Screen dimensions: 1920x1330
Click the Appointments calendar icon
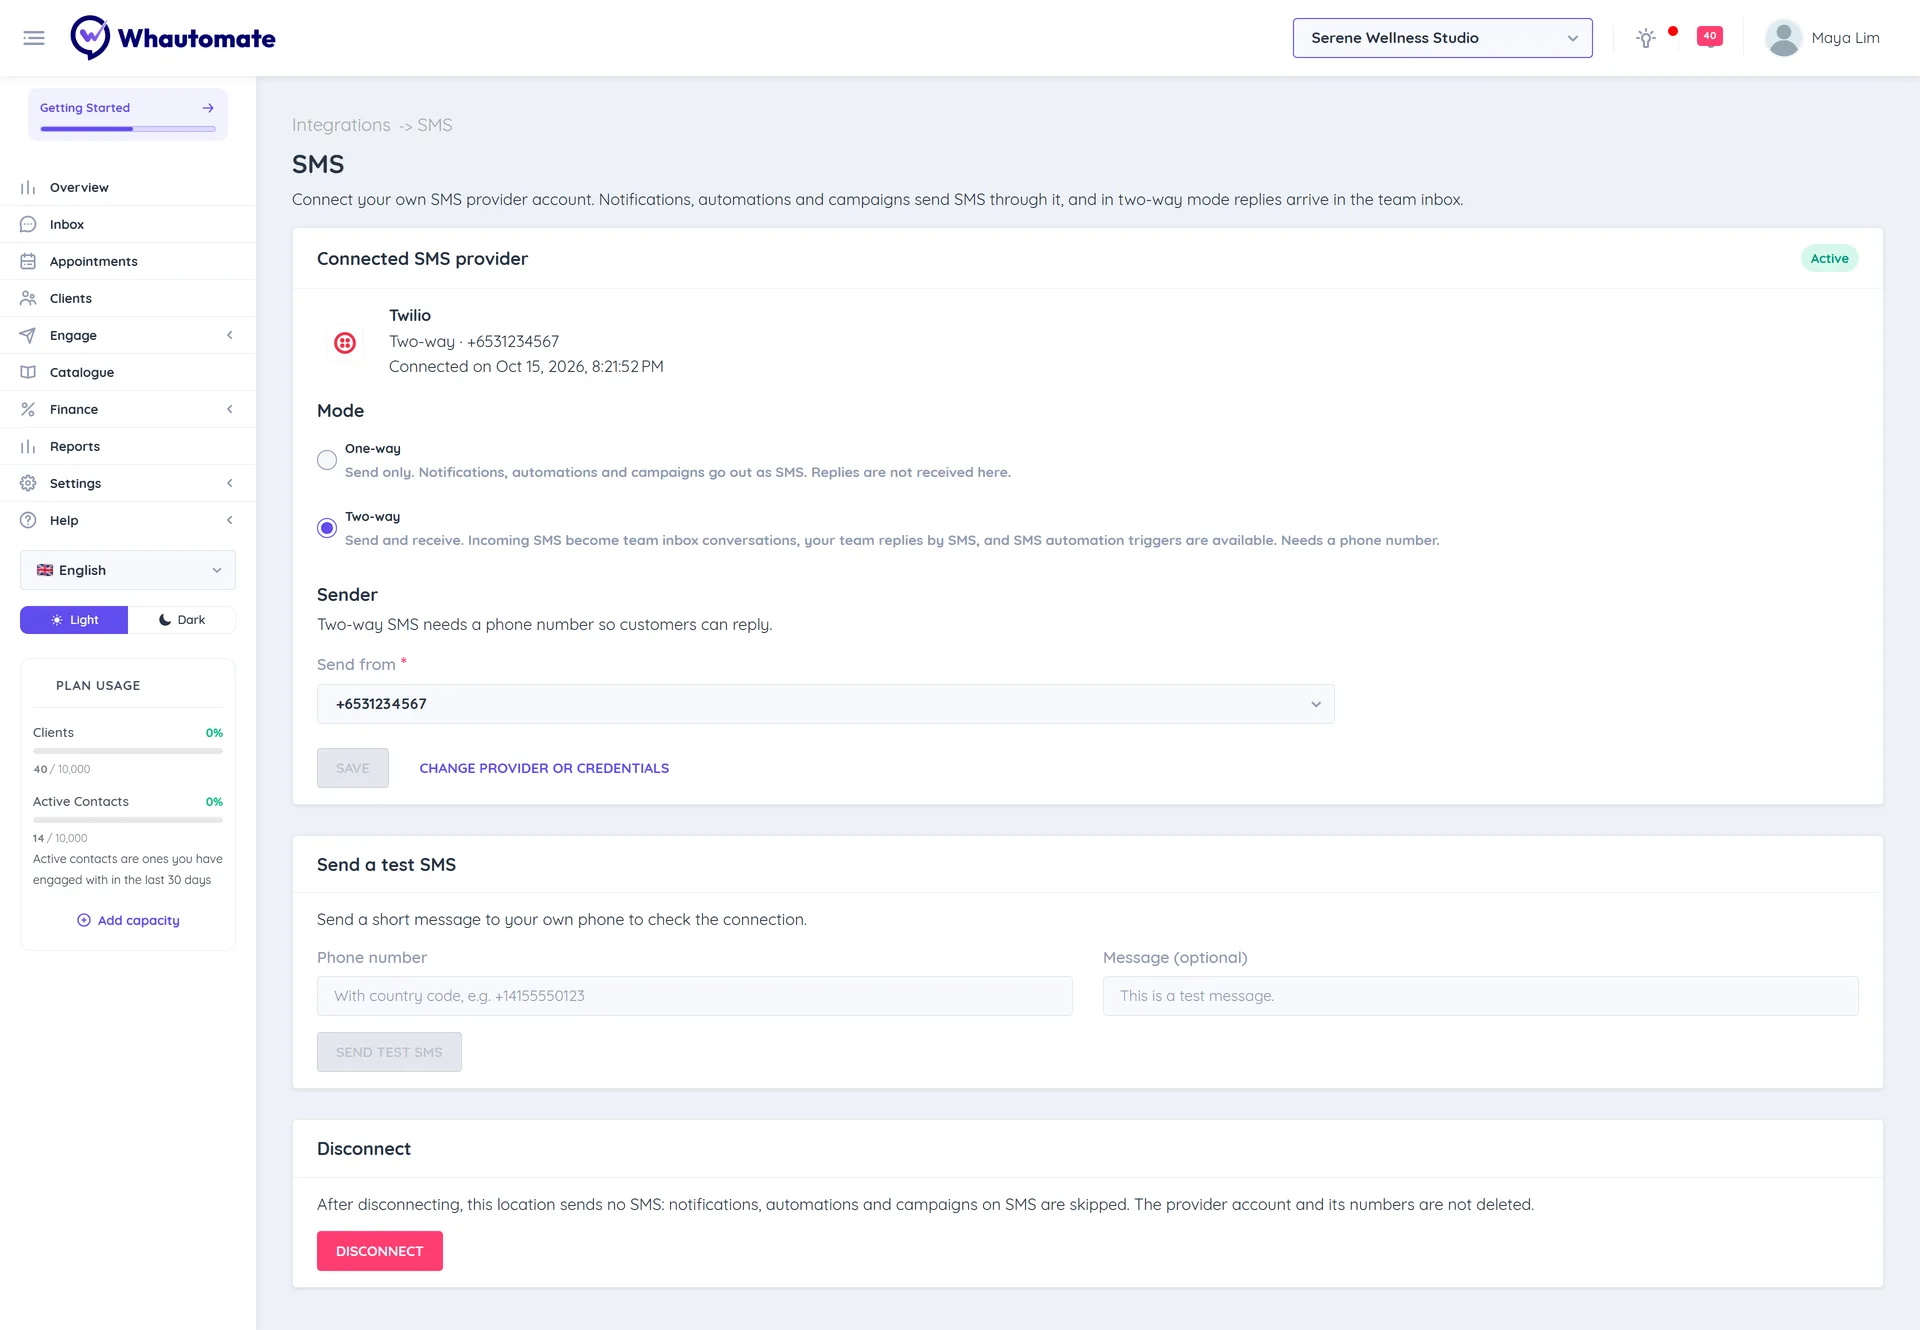[28, 262]
